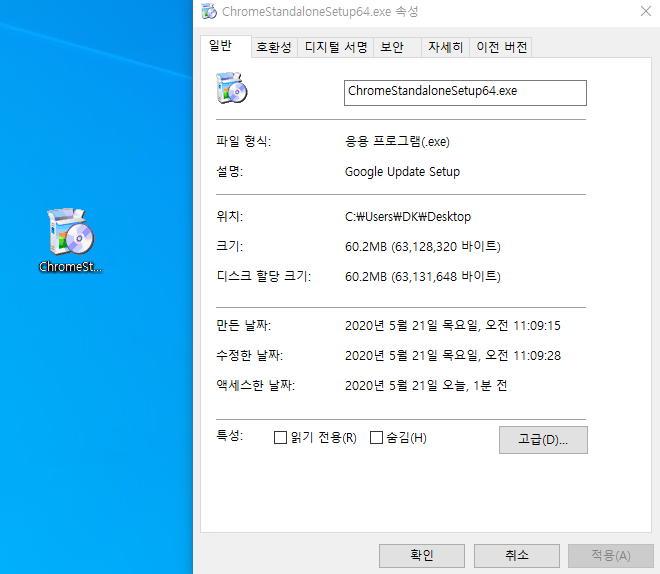Click the accessed date '오늘, 1분 전'

click(x=426, y=385)
